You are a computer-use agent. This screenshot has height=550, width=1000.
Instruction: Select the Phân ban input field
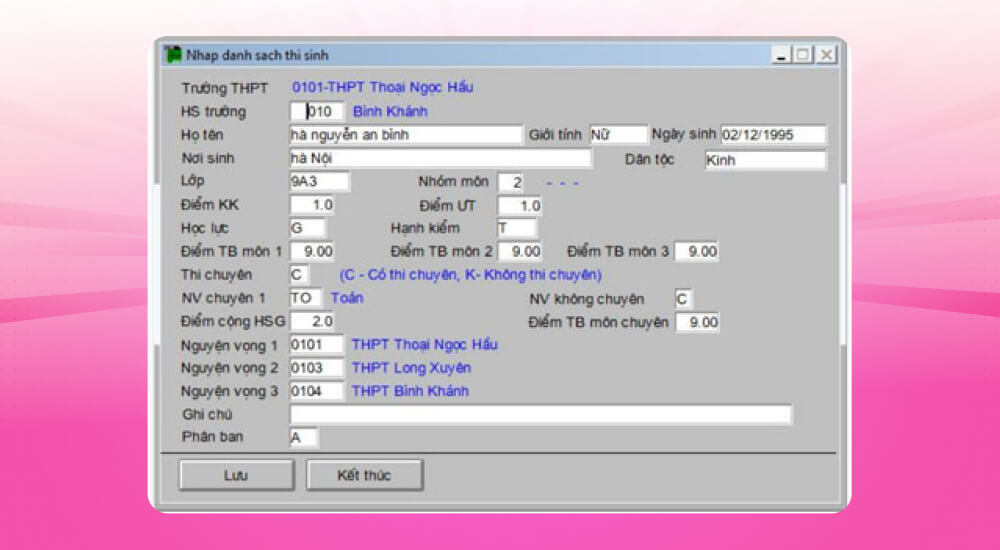(303, 437)
